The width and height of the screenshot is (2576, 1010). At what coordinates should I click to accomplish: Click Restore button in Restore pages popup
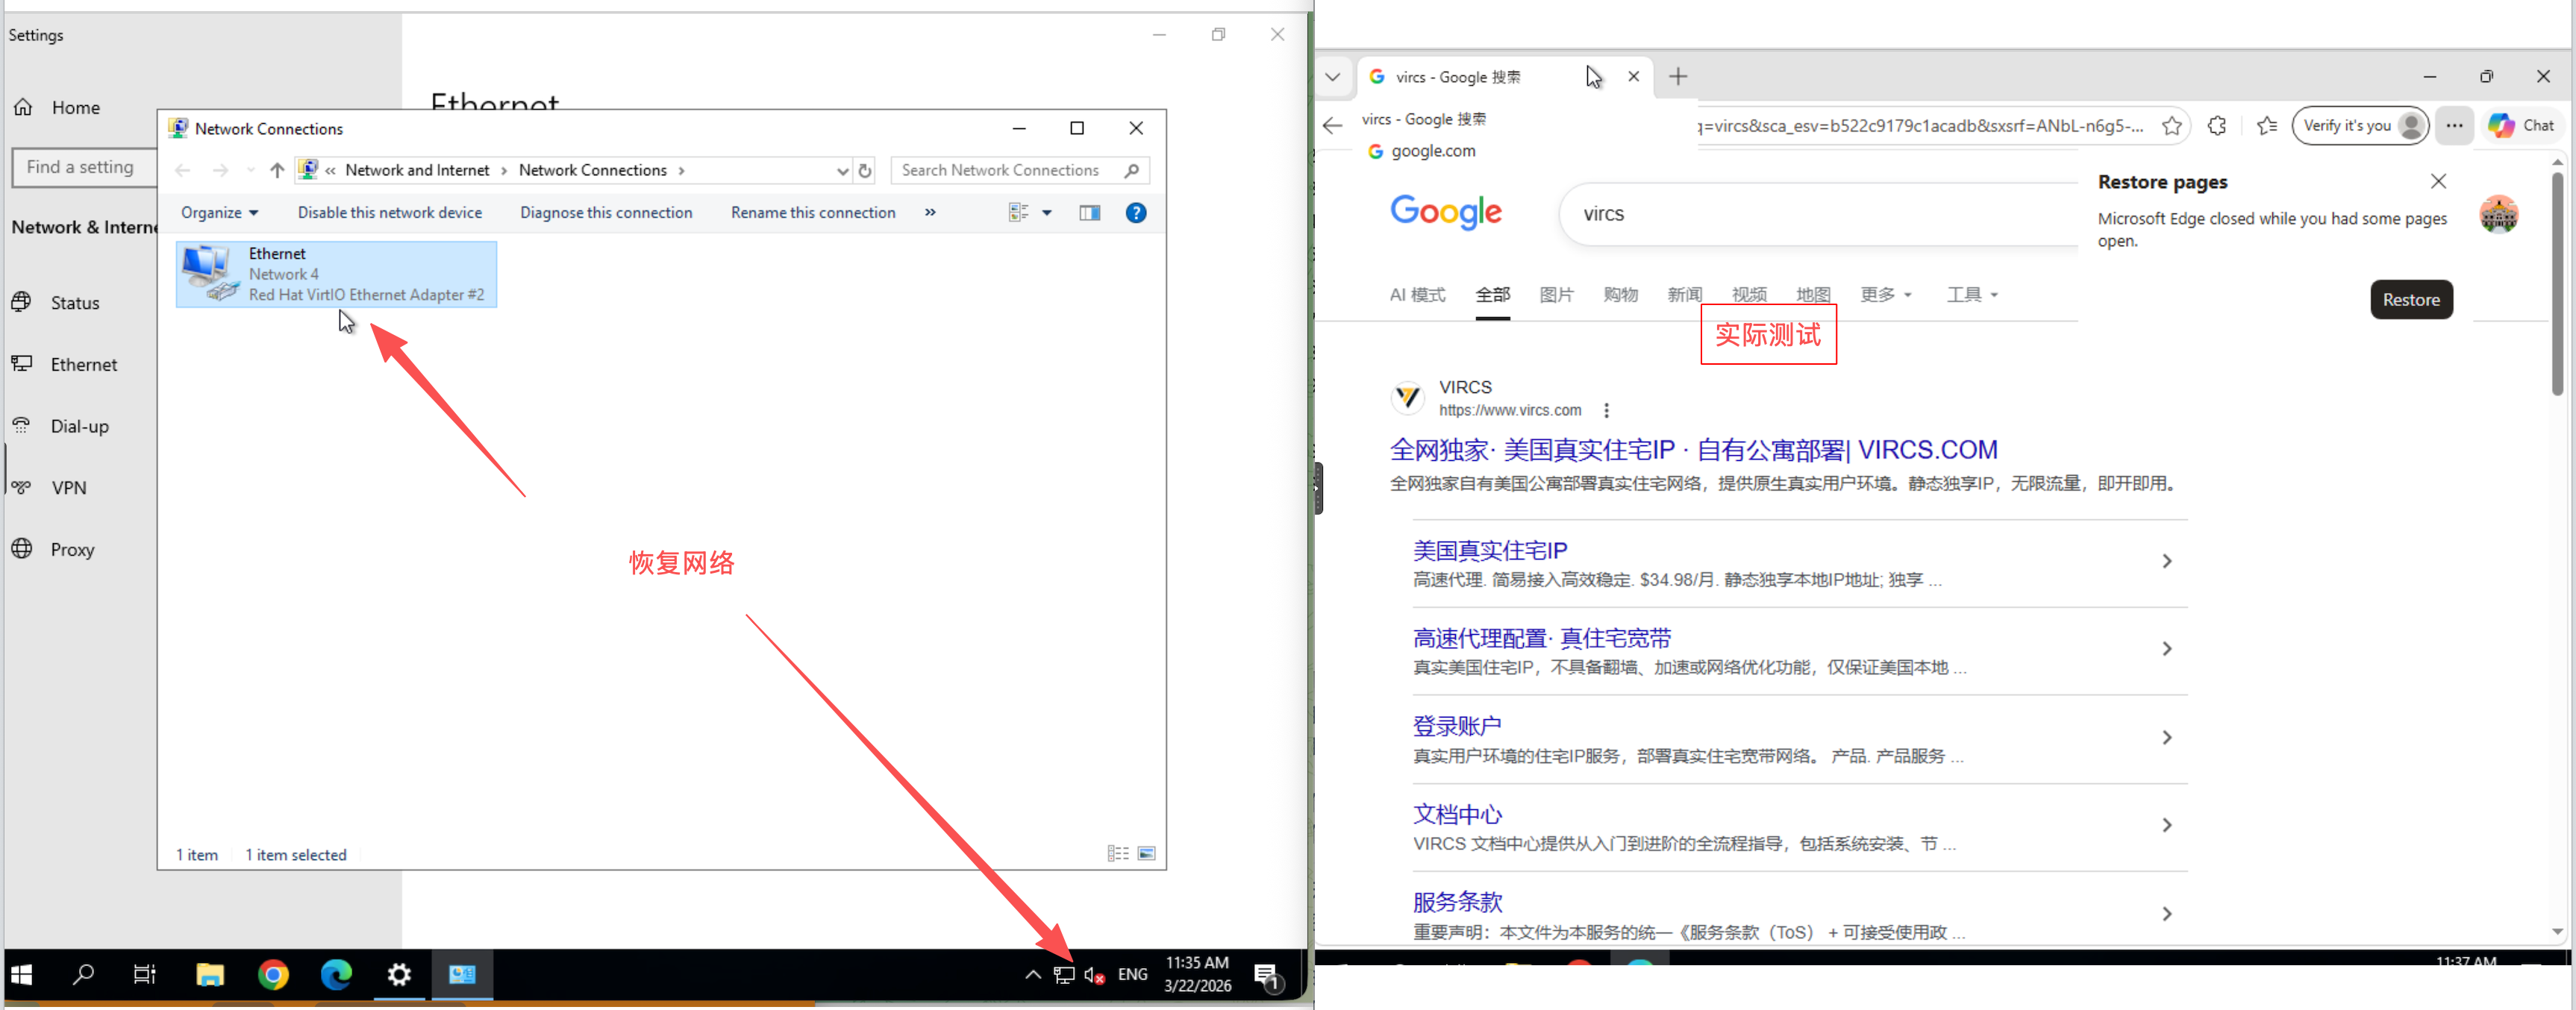[2410, 299]
